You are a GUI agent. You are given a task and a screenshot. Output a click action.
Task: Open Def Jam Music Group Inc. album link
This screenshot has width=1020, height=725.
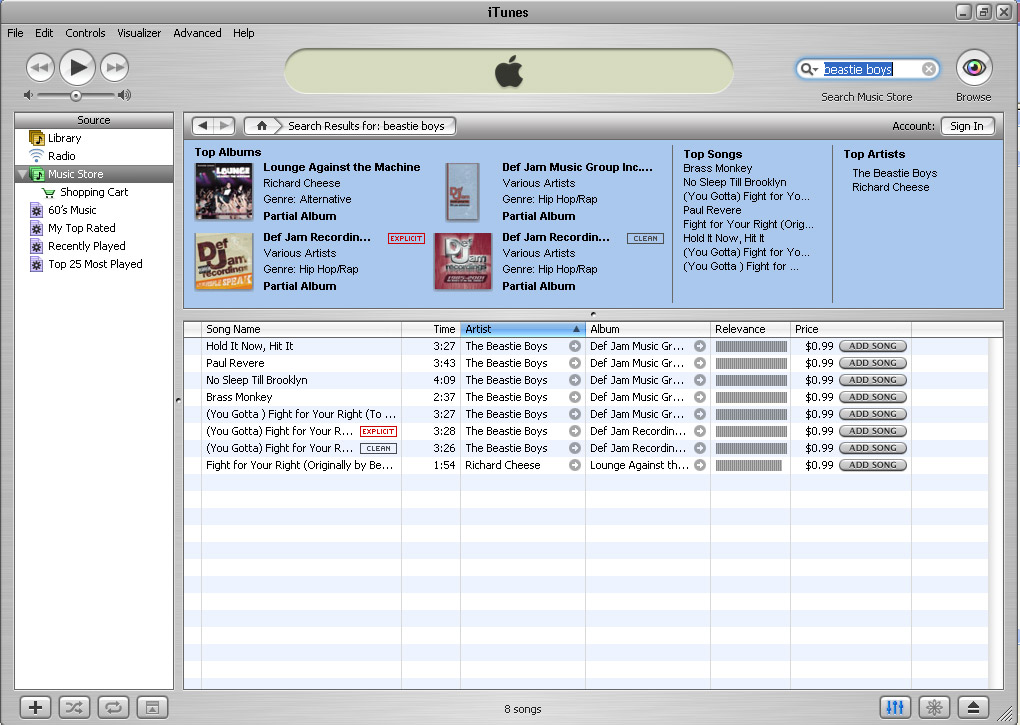[577, 167]
